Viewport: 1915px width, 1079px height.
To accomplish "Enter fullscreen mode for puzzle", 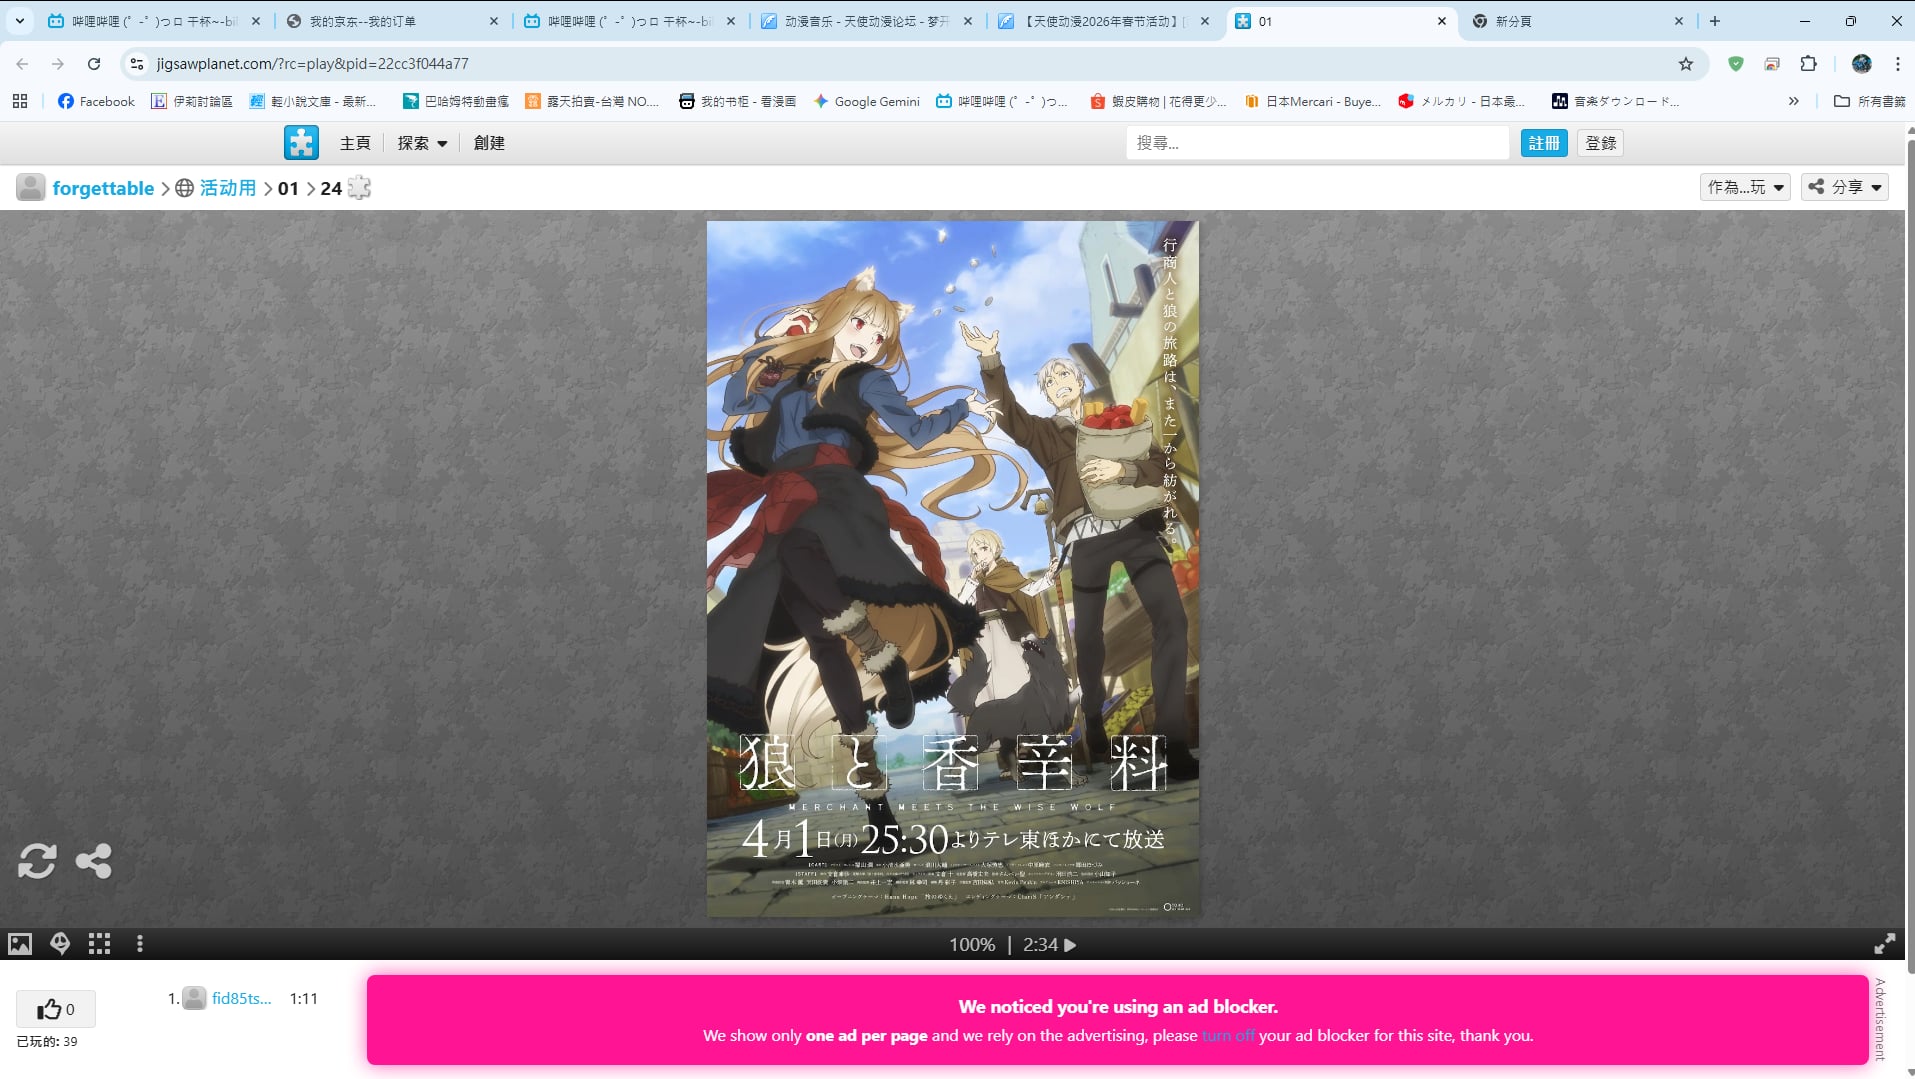I will pos(1884,944).
